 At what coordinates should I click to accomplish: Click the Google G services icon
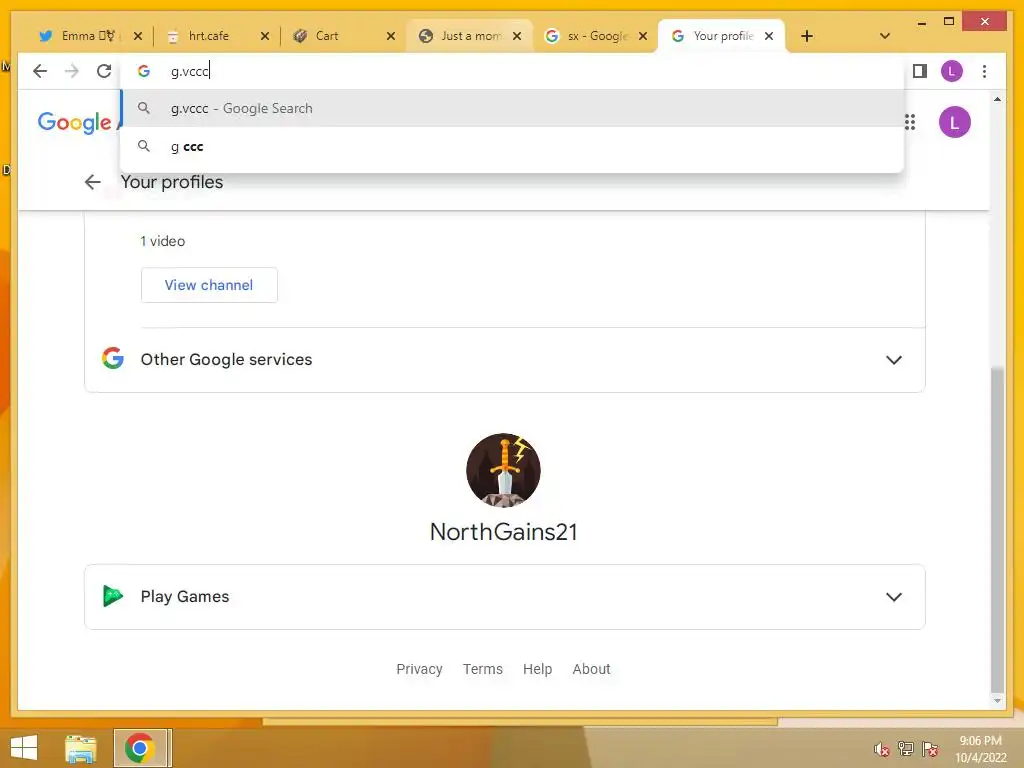coord(113,358)
